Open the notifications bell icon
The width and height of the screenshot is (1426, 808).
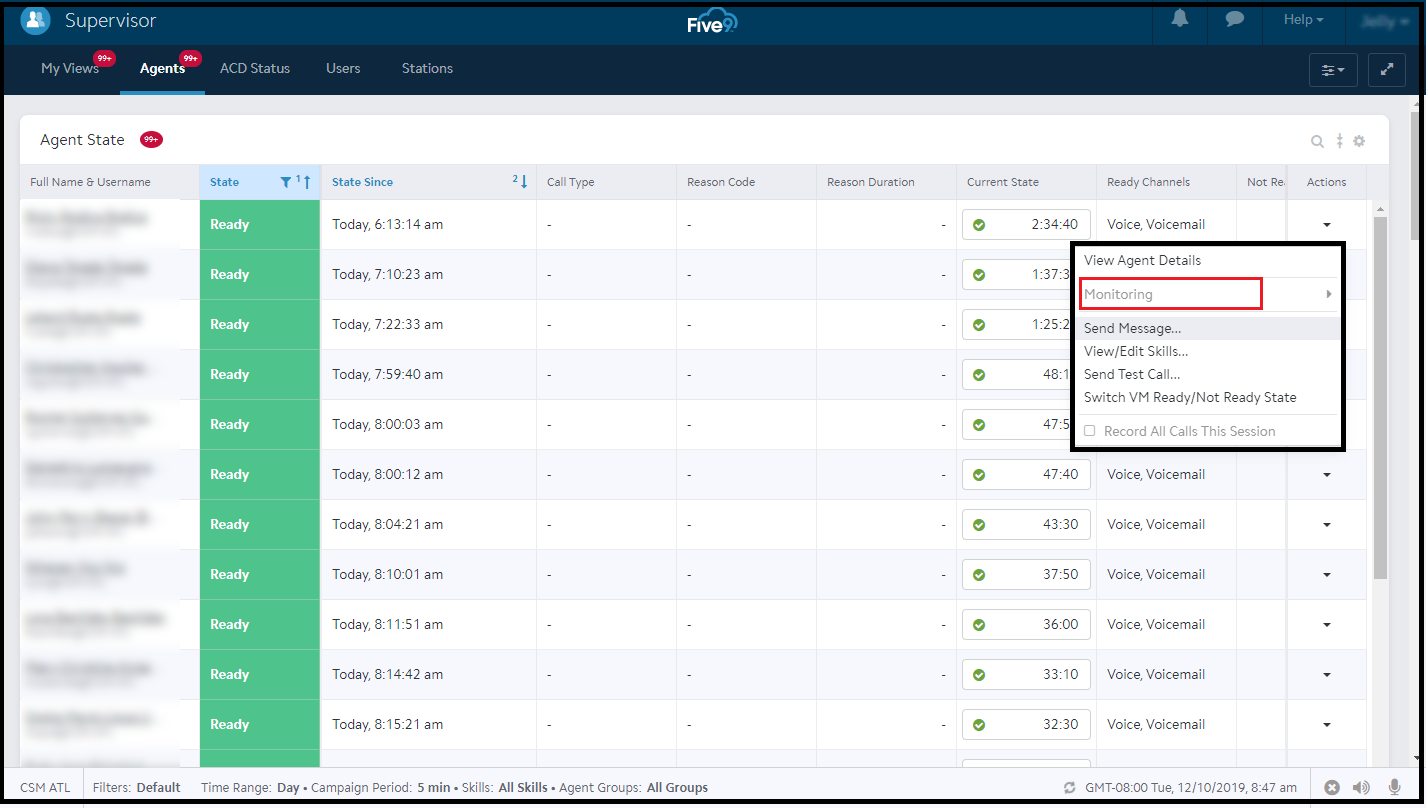[x=1180, y=19]
